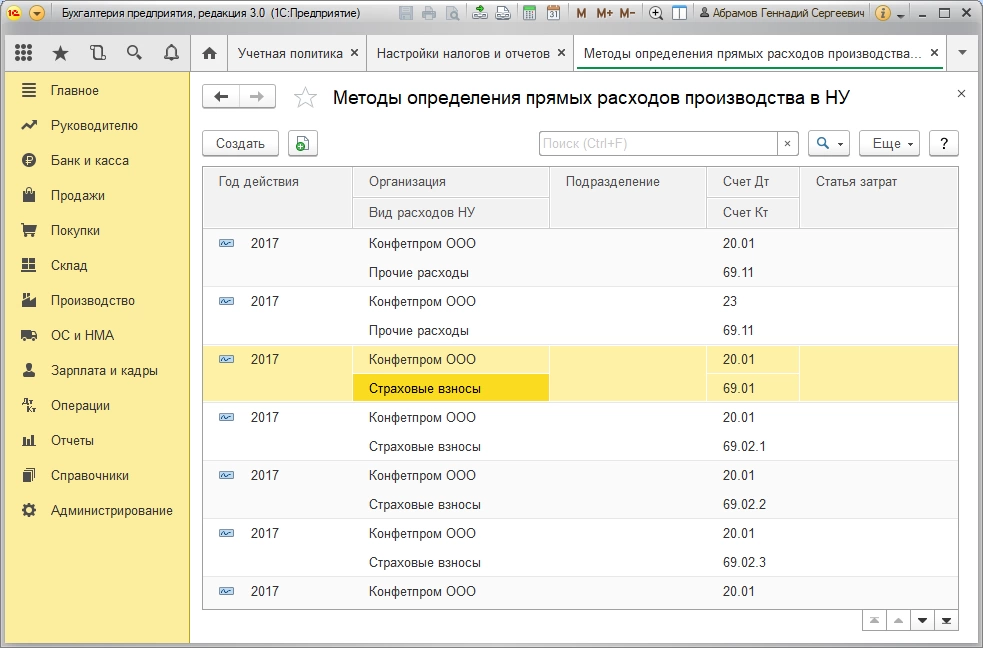Expand the open tabs list arrow
The image size is (983, 648).
[962, 53]
